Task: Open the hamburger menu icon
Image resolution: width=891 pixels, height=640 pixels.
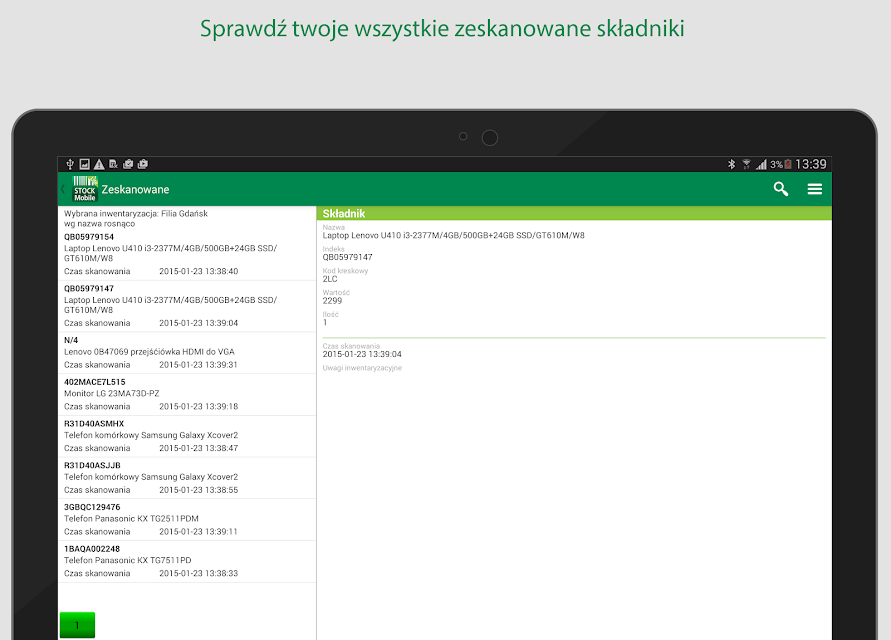Action: [x=815, y=189]
